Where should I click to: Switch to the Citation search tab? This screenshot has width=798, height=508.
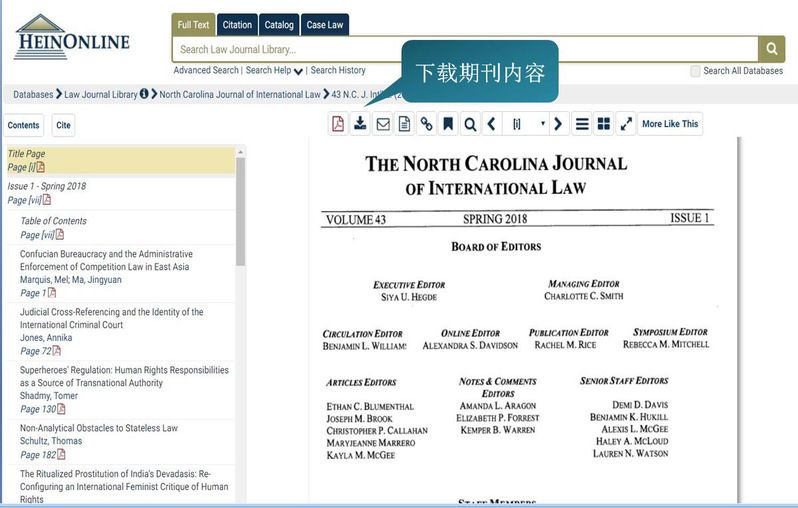237,25
